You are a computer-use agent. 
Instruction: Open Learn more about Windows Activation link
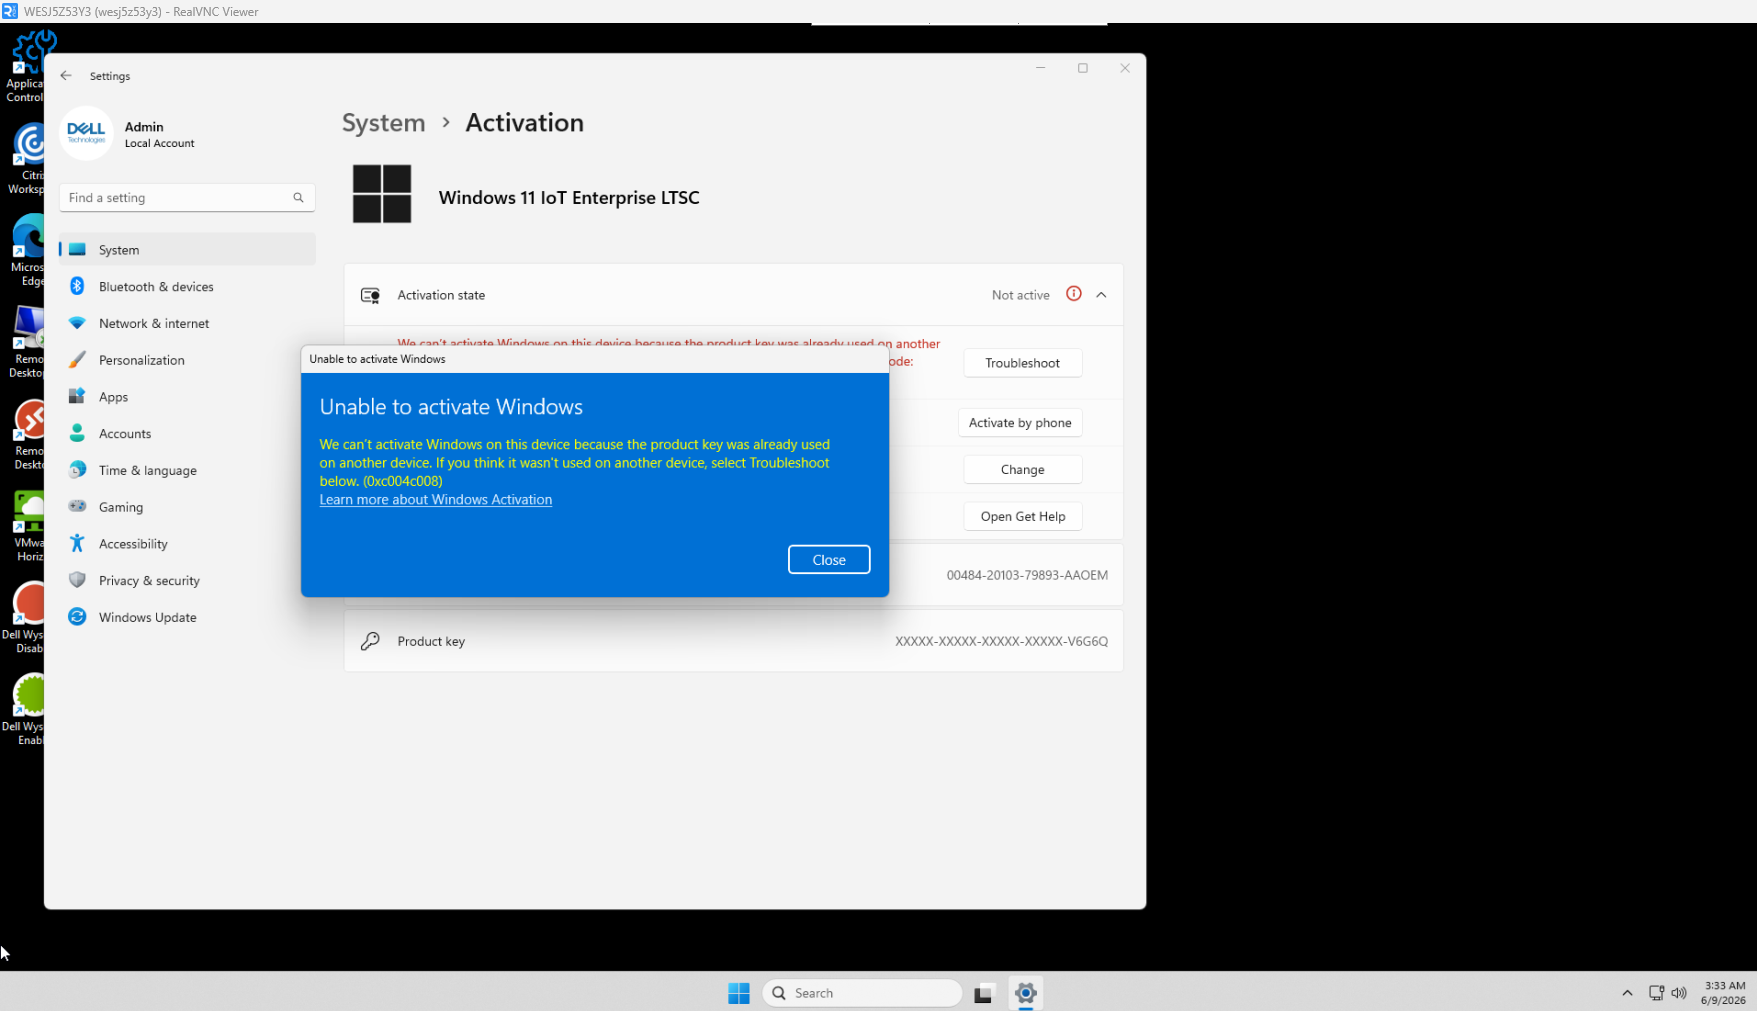pyautogui.click(x=436, y=500)
